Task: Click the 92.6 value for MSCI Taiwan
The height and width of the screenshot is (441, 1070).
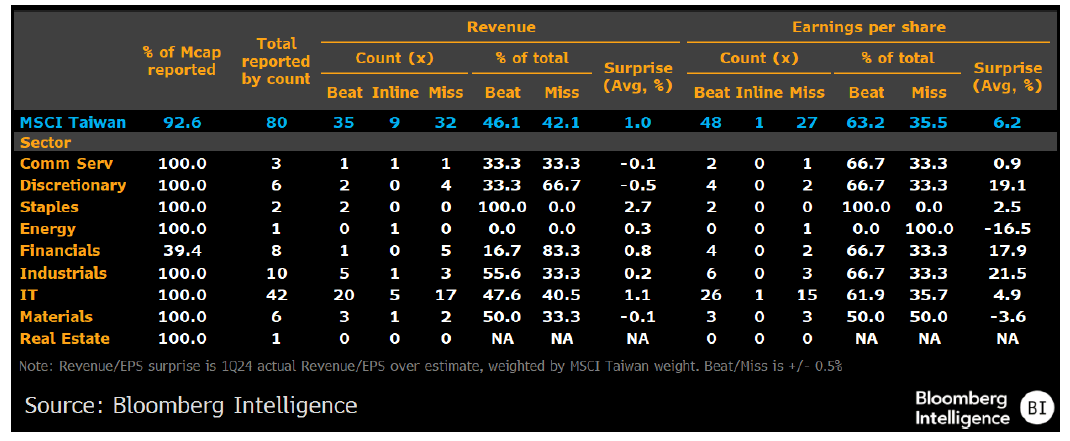Action: coord(182,123)
